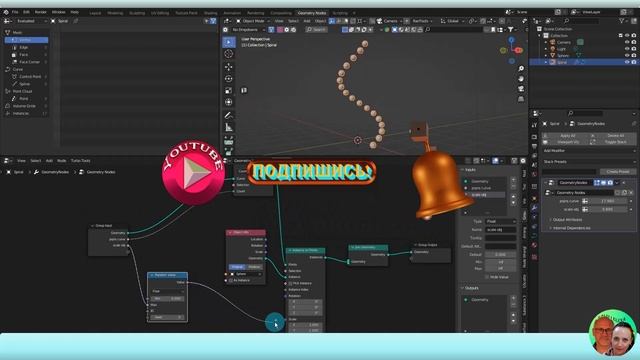Image resolution: width=640 pixels, height=360 pixels.
Task: Expand the Internal Dependencies section
Action: coord(571,228)
